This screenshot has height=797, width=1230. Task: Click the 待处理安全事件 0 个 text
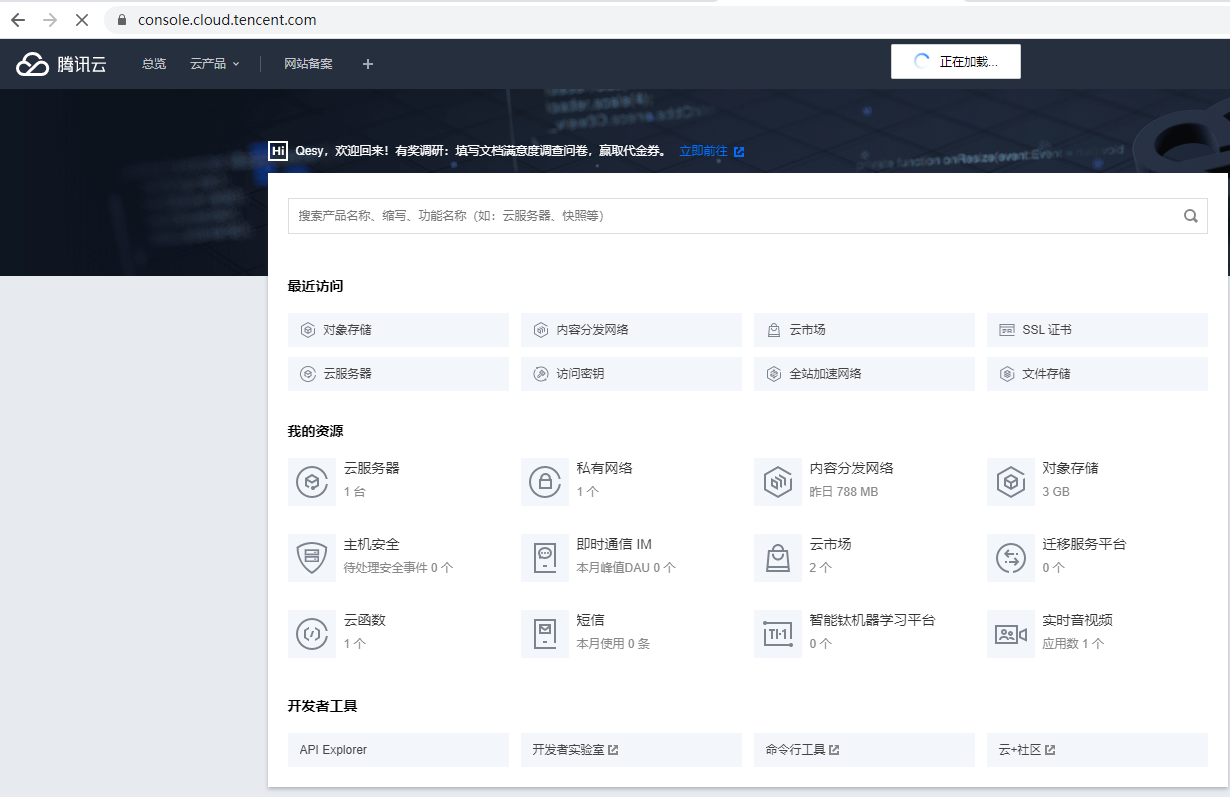point(399,568)
